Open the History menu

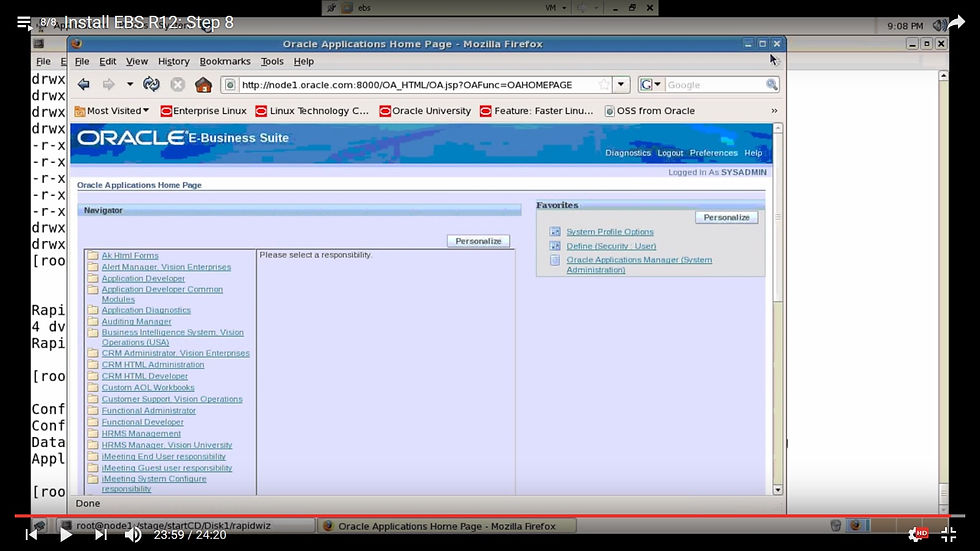pyautogui.click(x=174, y=61)
